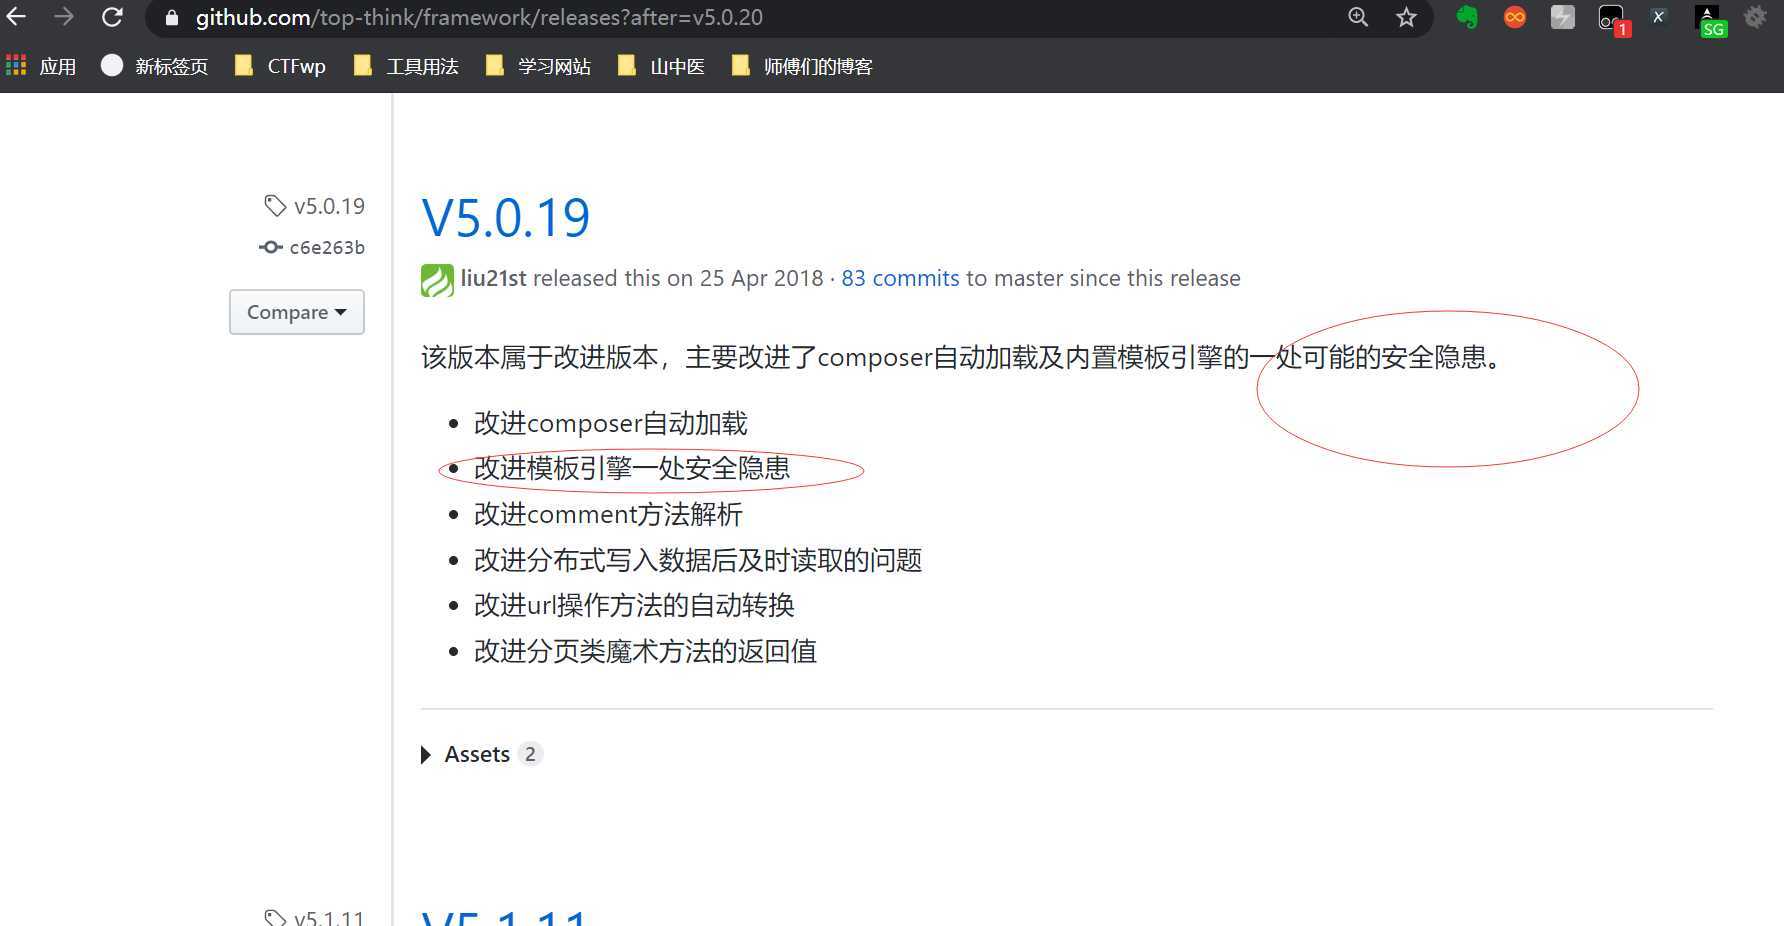Open the V5.0.19 release title link
Image resolution: width=1784 pixels, height=926 pixels.
tap(506, 218)
